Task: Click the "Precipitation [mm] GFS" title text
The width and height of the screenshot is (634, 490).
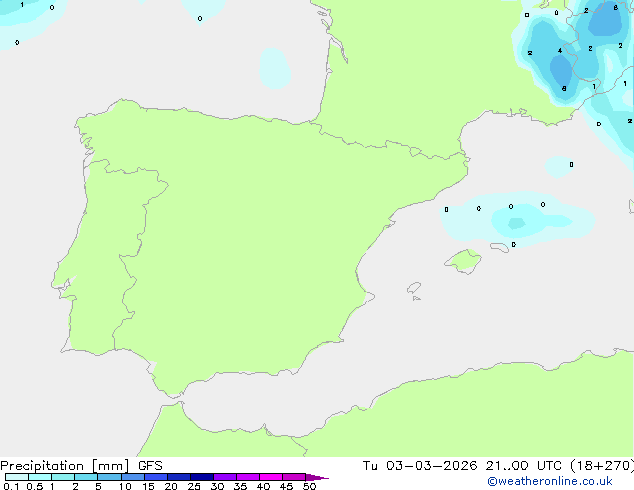Action: click(x=81, y=466)
